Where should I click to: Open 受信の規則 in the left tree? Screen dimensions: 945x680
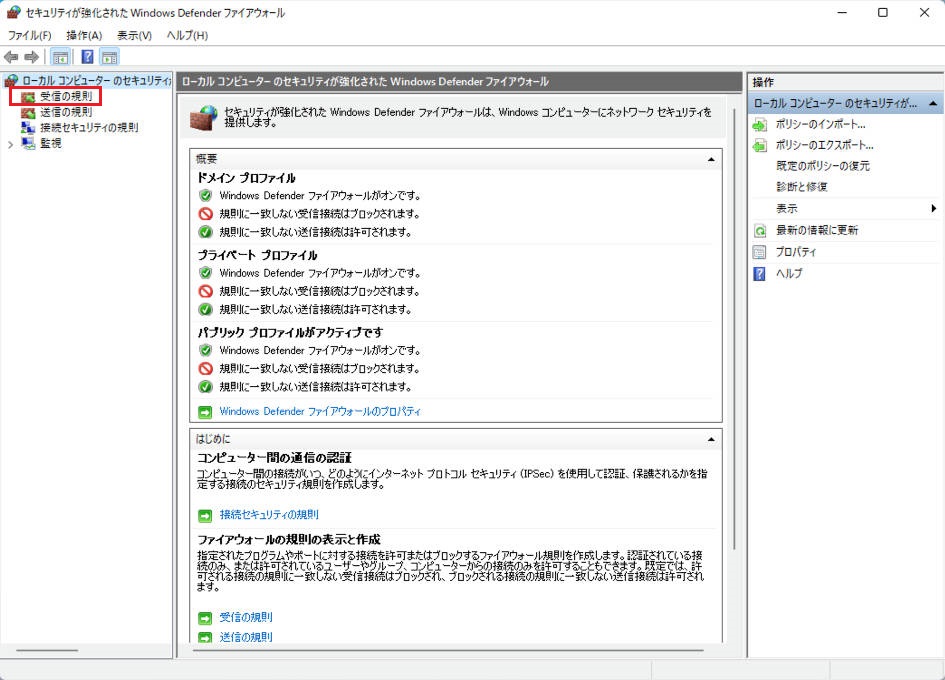66,96
